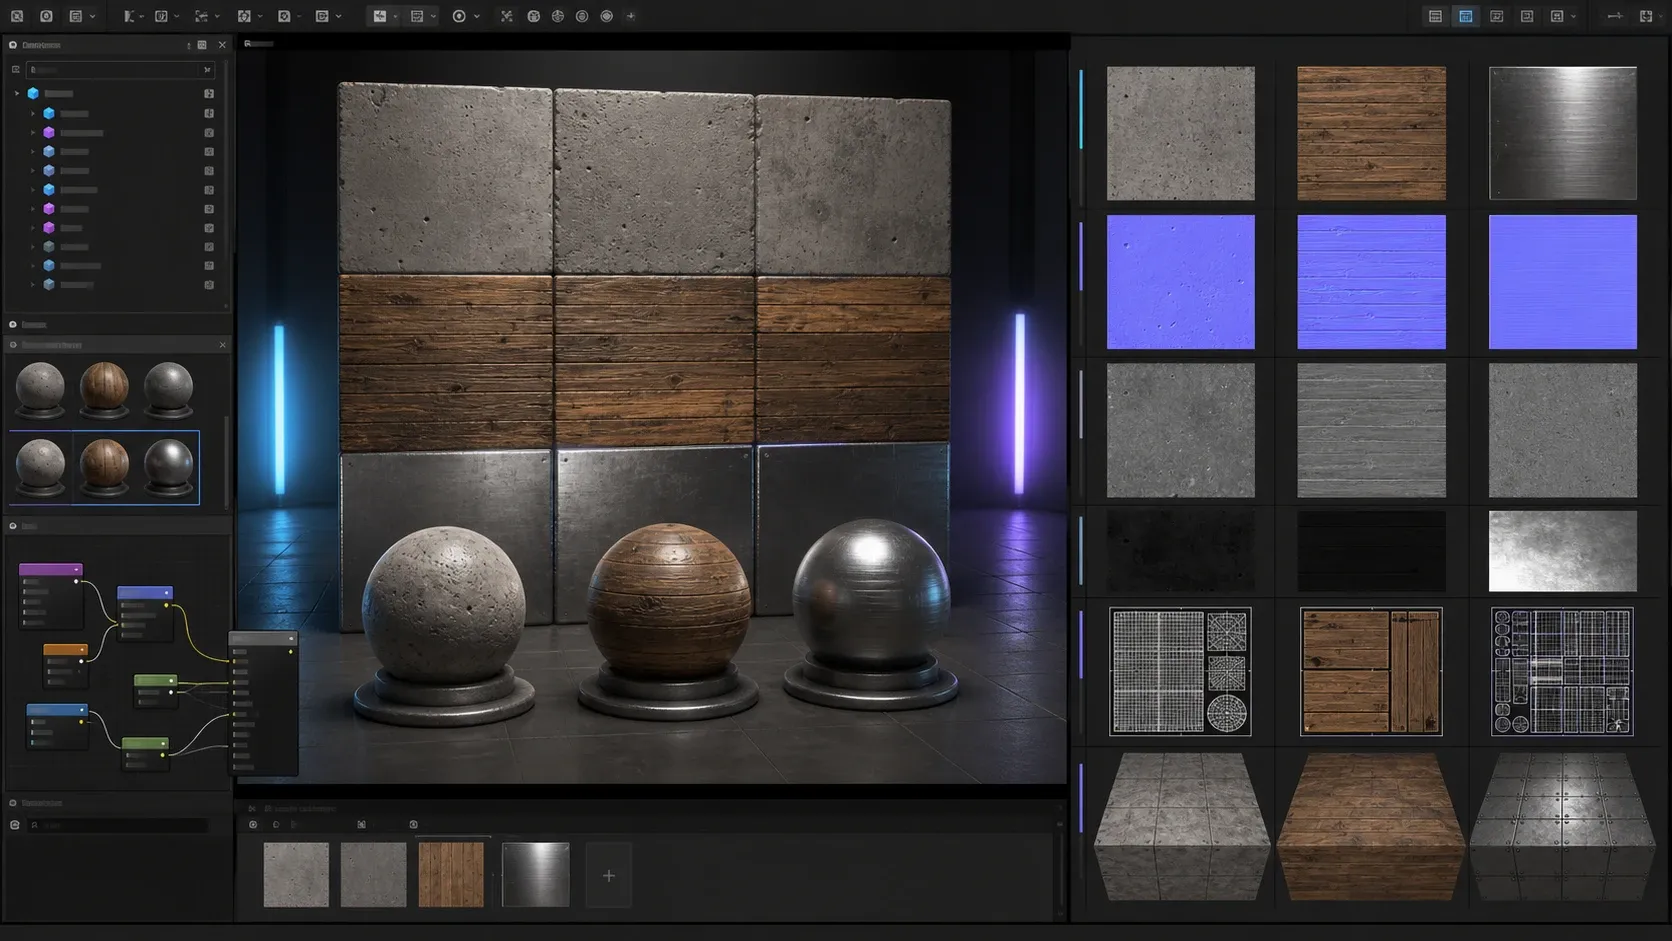Image resolution: width=1672 pixels, height=941 pixels.
Task: Collapse the purple node using its header arrow
Action: click(77, 569)
